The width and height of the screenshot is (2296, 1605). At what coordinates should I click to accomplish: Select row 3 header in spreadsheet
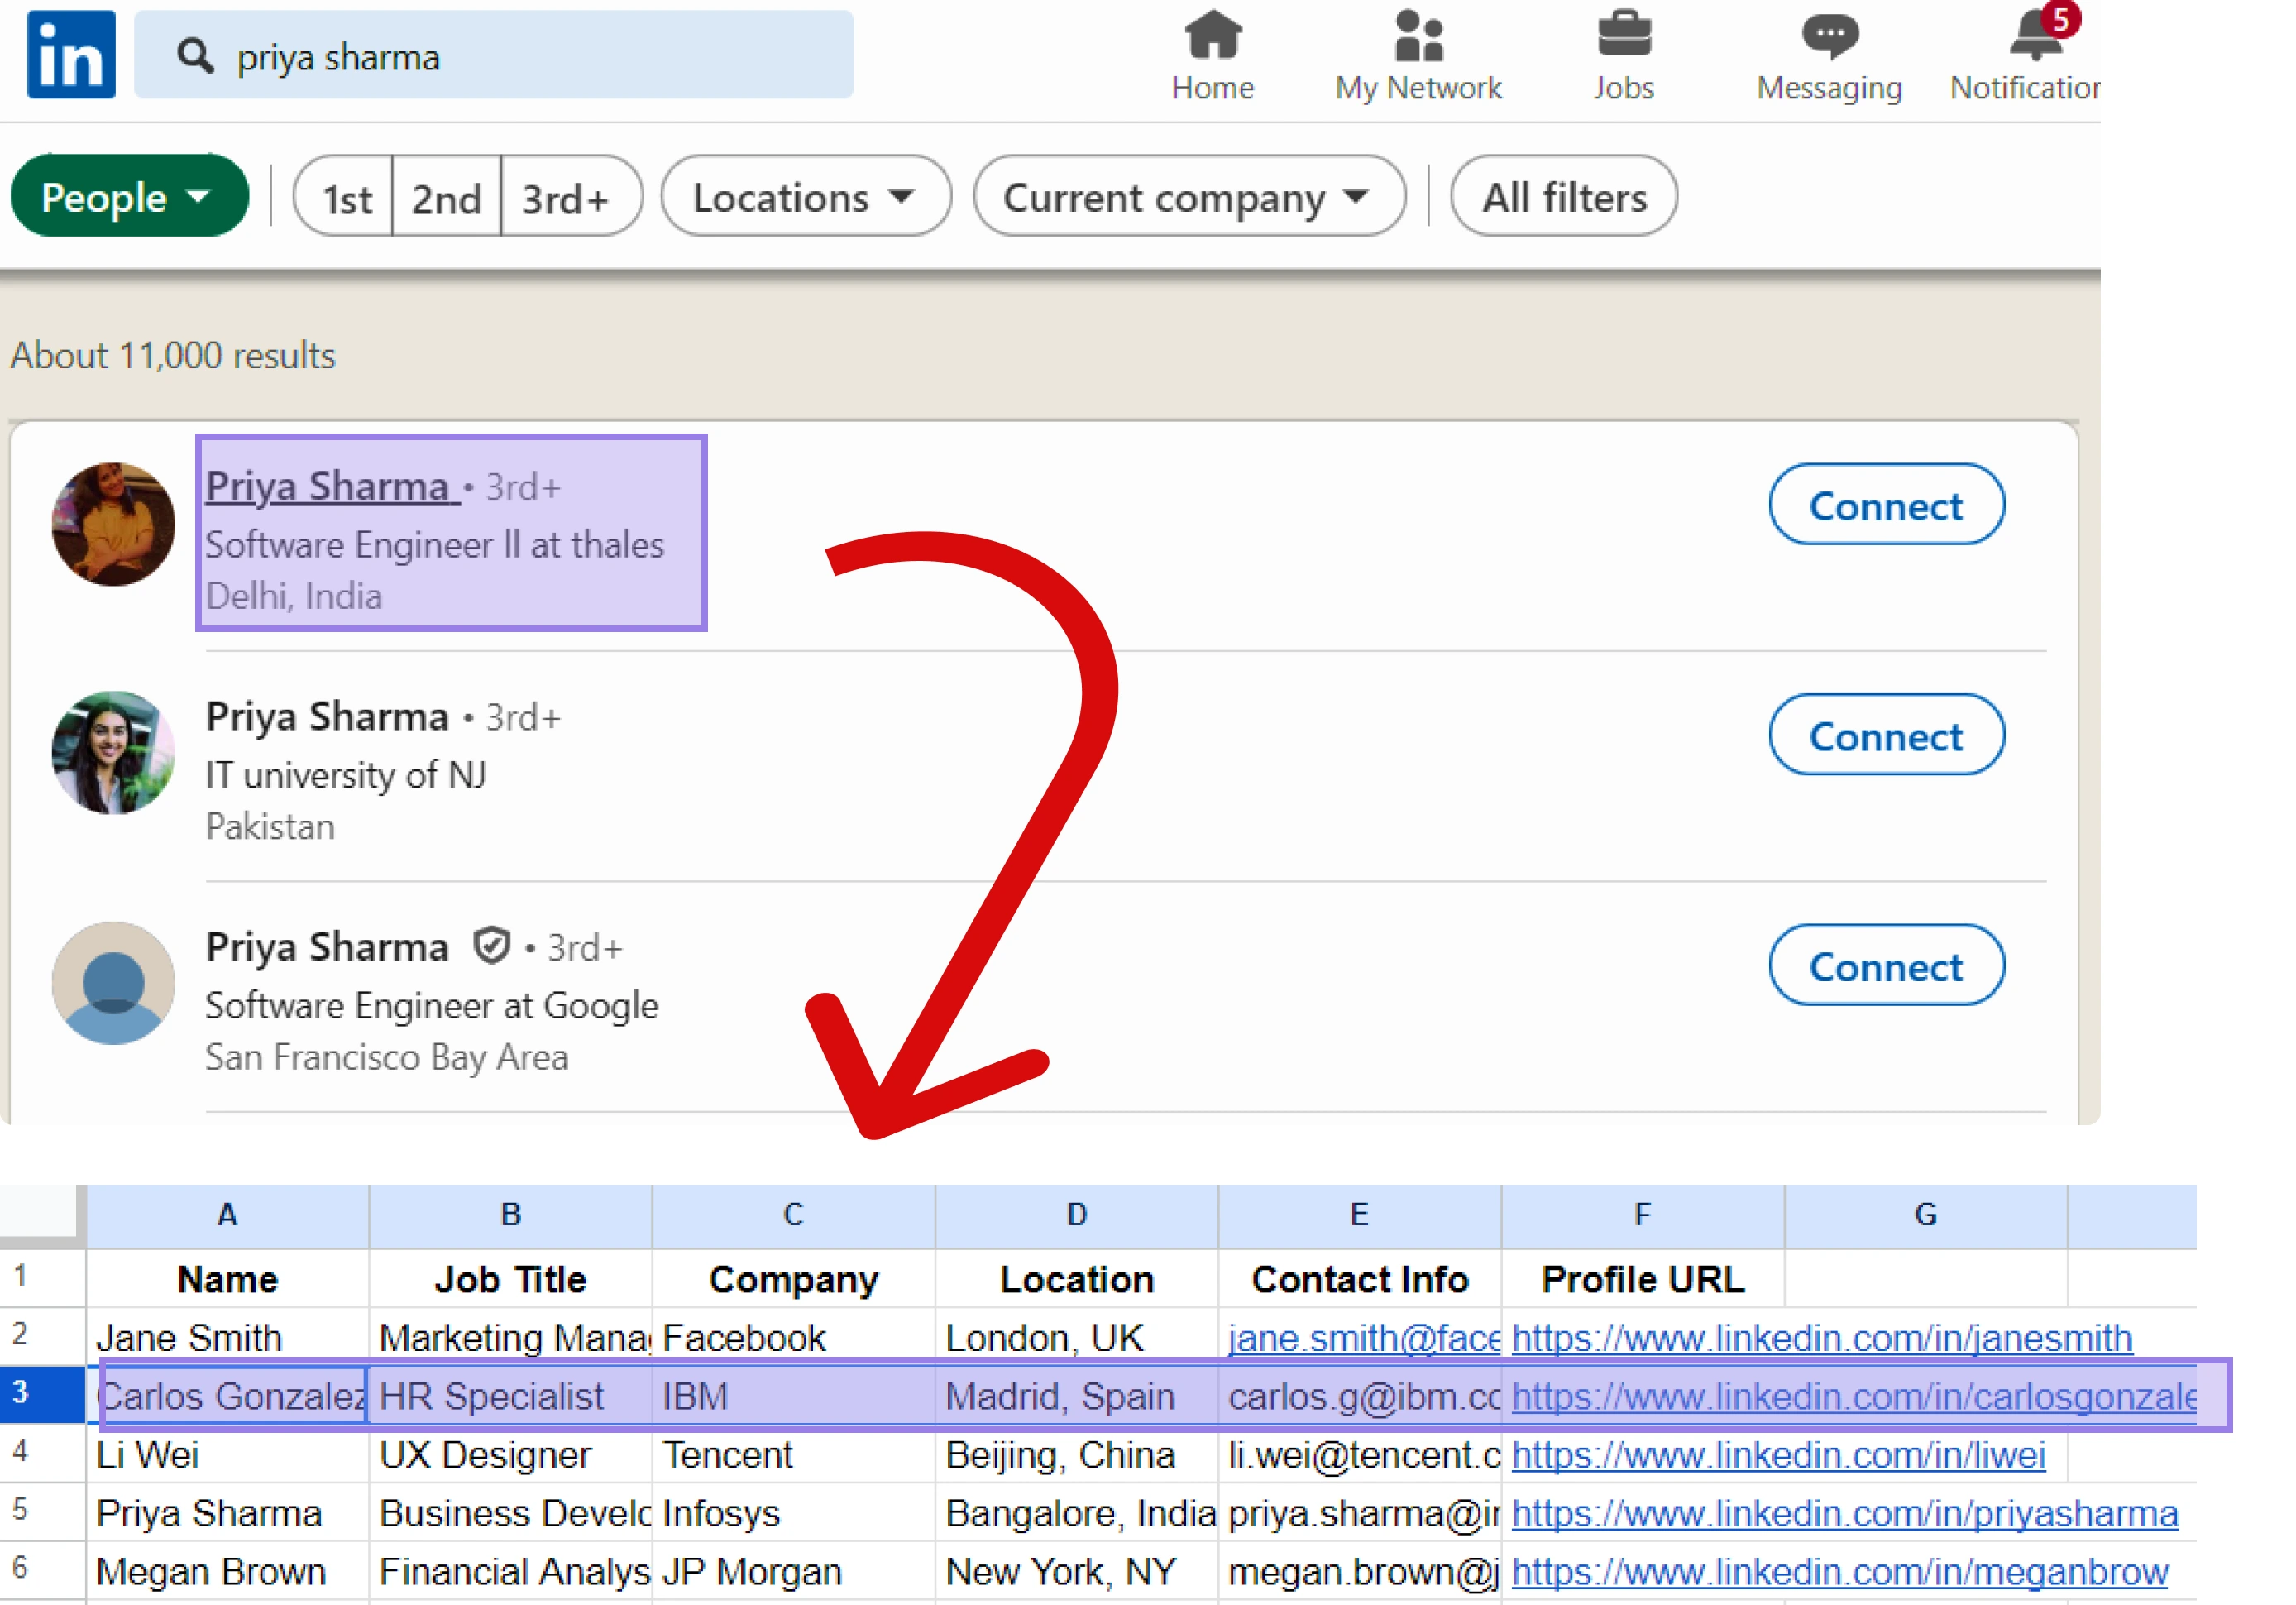pyautogui.click(x=42, y=1394)
